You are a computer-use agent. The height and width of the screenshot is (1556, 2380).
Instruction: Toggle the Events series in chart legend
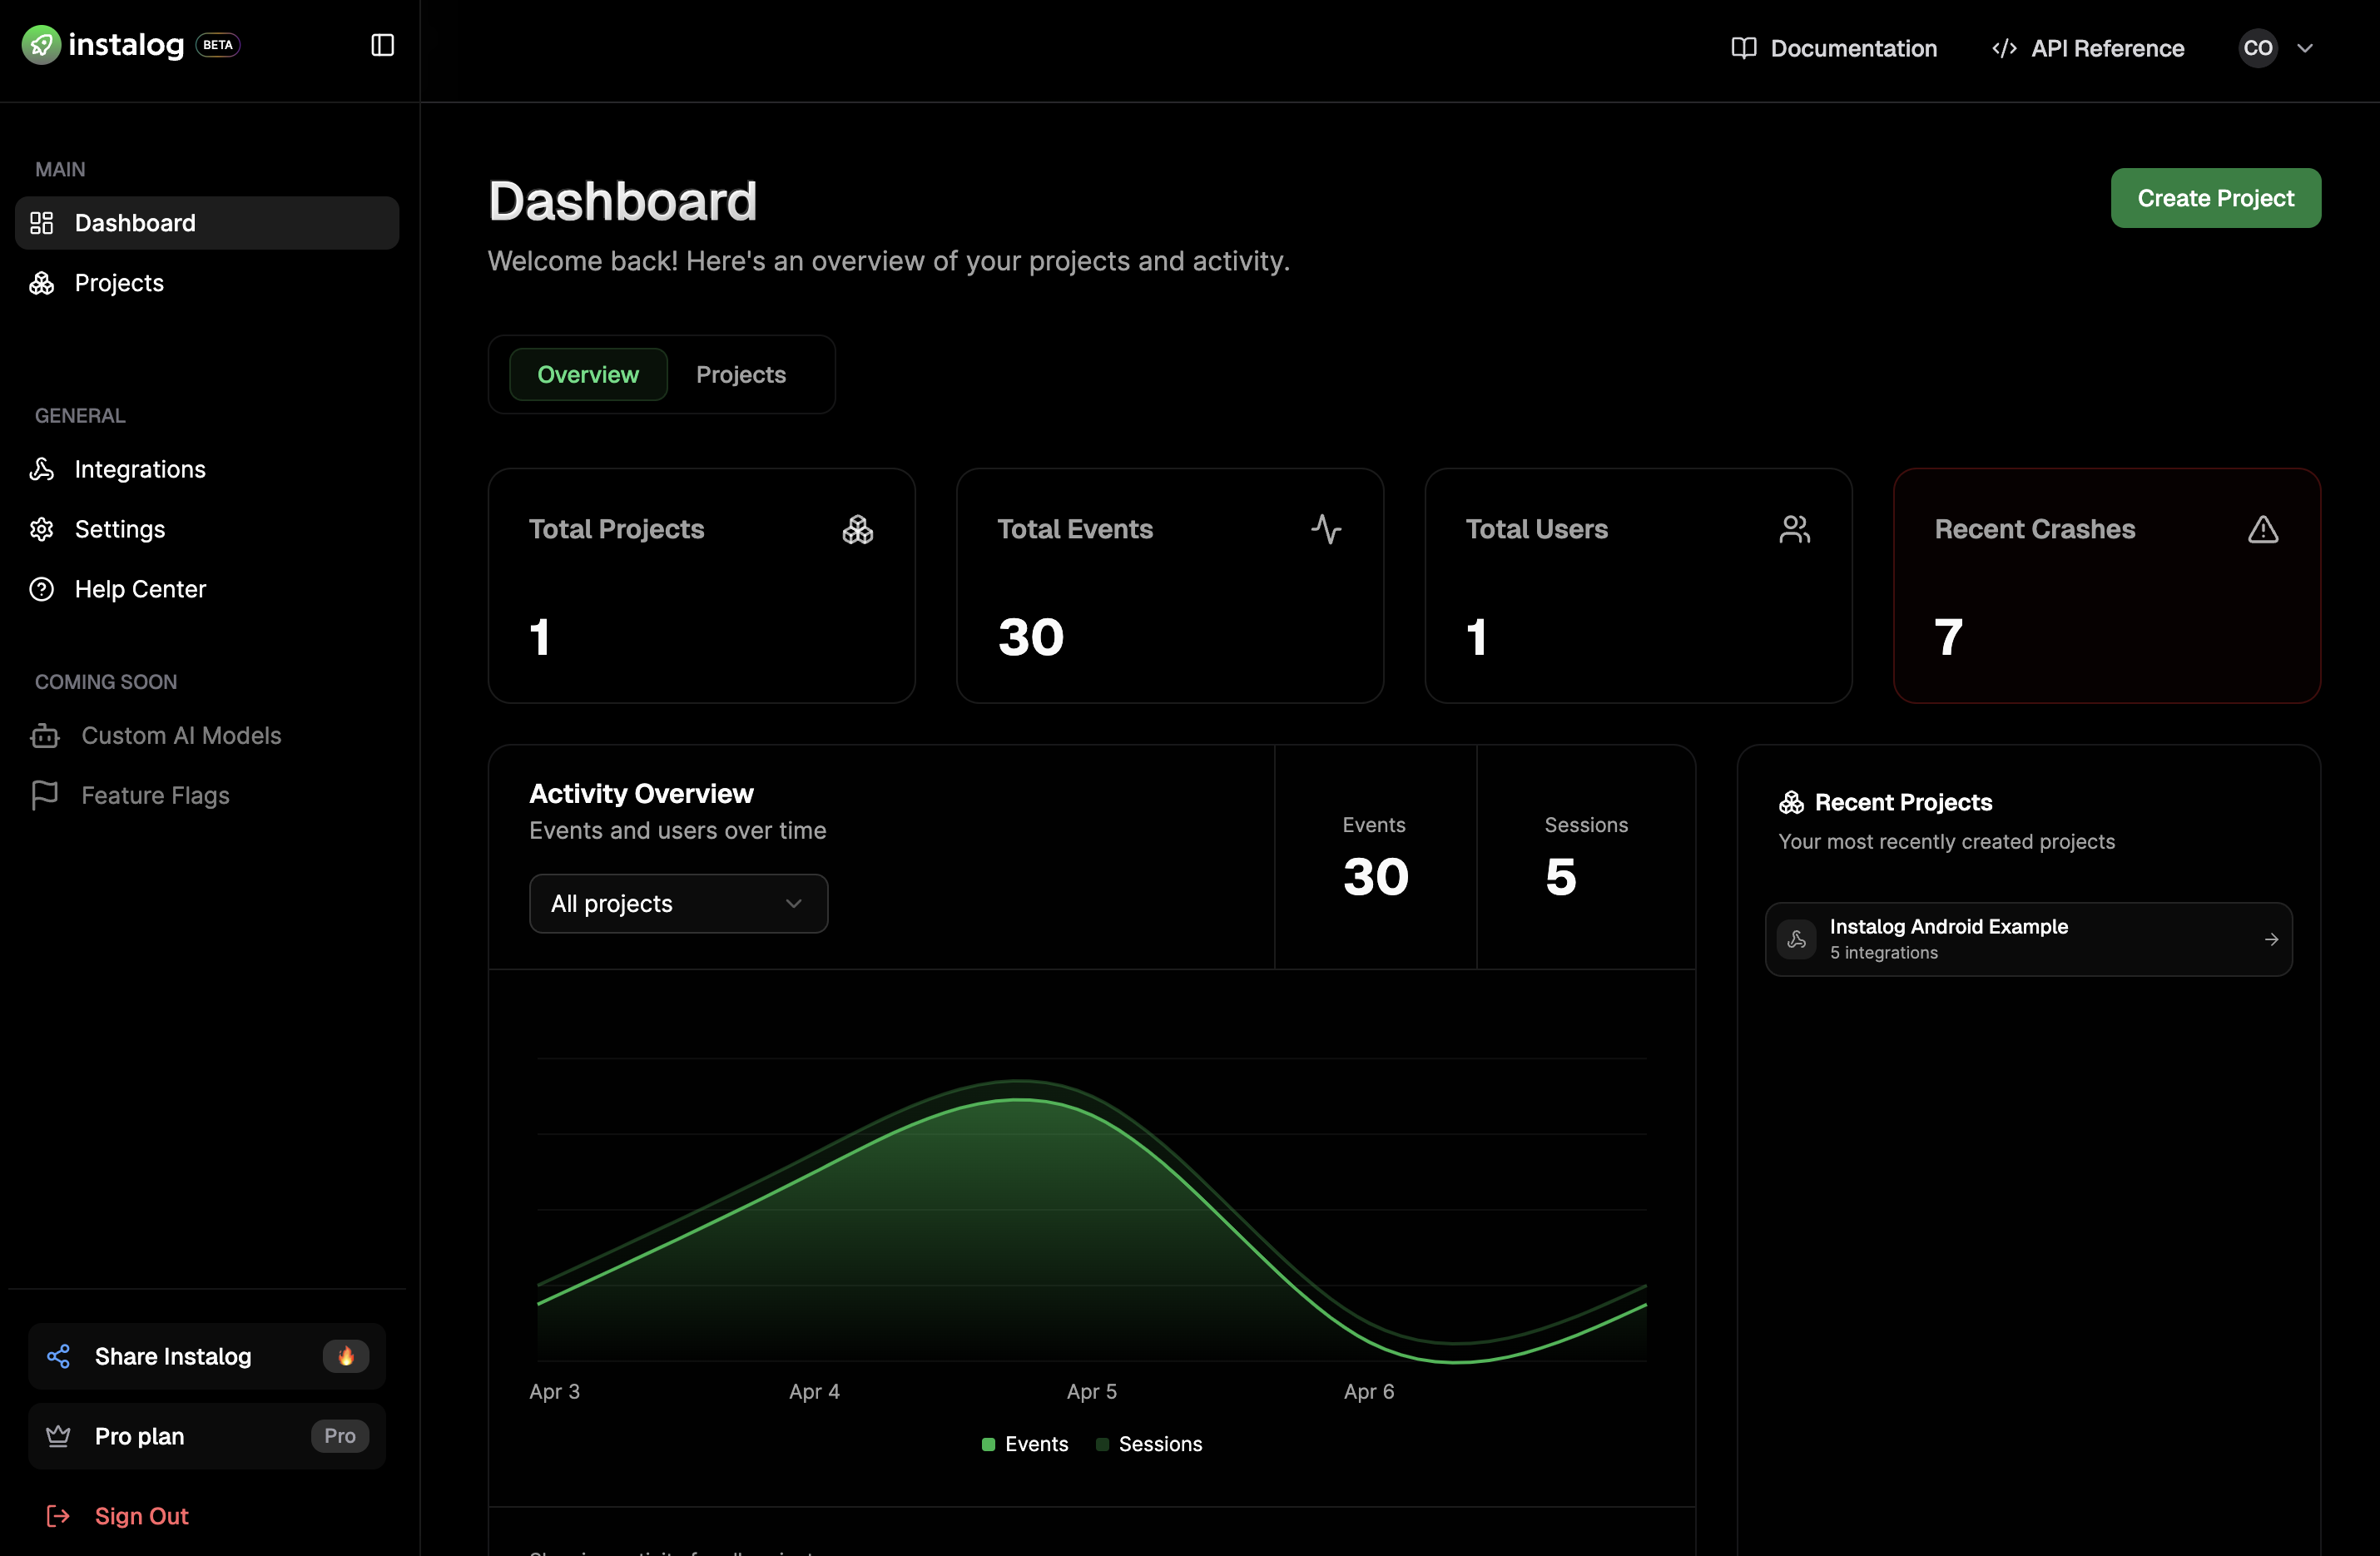(1025, 1444)
